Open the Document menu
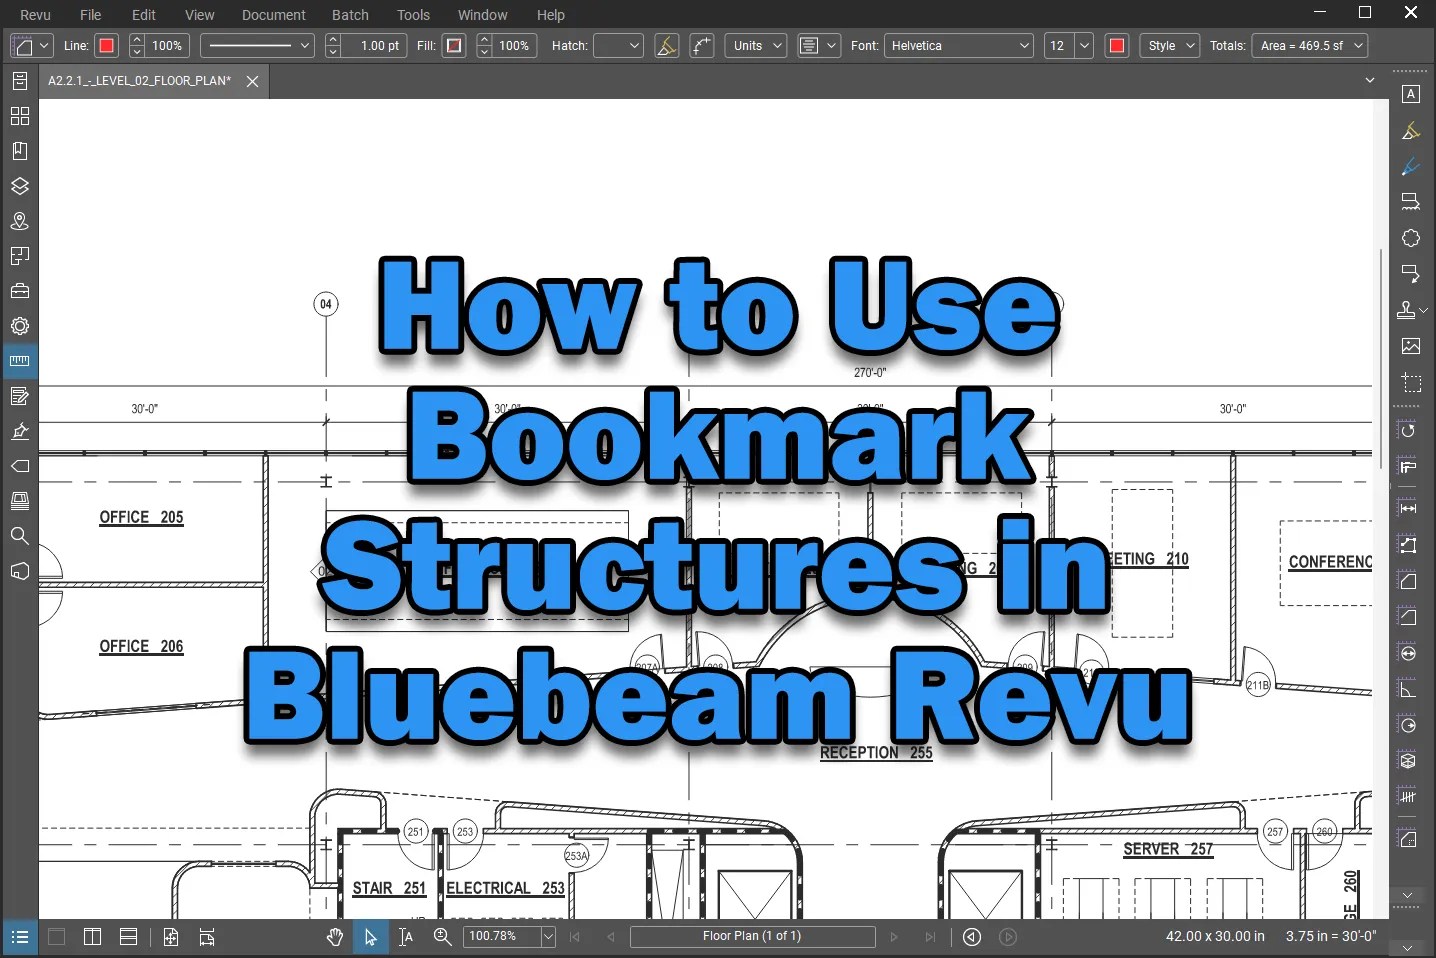This screenshot has width=1436, height=958. 274,14
